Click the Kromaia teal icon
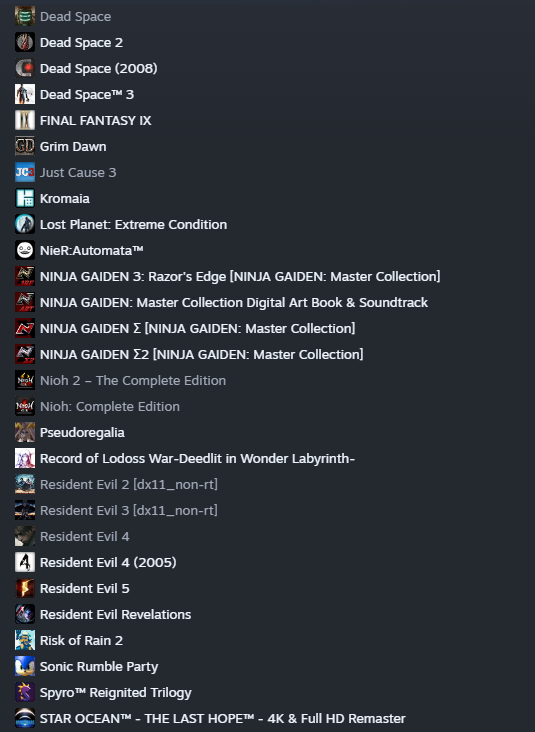Screen dimensions: 535x732 click(x=25, y=198)
